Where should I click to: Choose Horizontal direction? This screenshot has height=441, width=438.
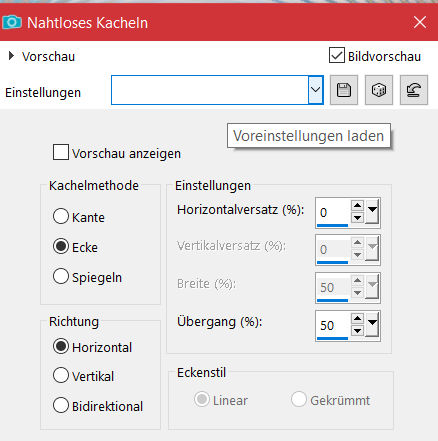coord(61,346)
